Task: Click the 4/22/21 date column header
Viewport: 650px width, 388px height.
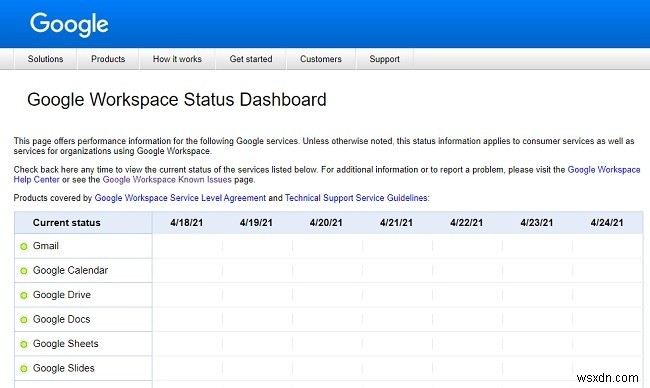Action: (466, 223)
